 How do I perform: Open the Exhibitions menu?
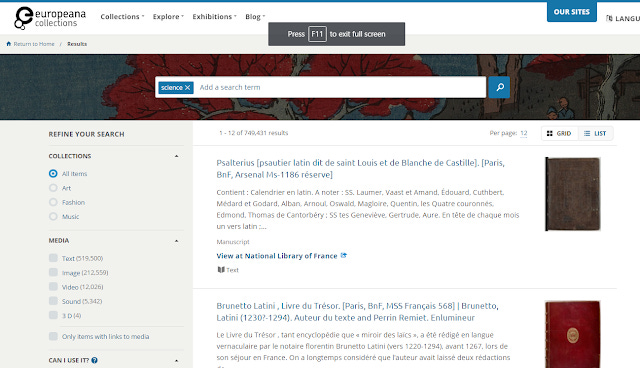[214, 17]
